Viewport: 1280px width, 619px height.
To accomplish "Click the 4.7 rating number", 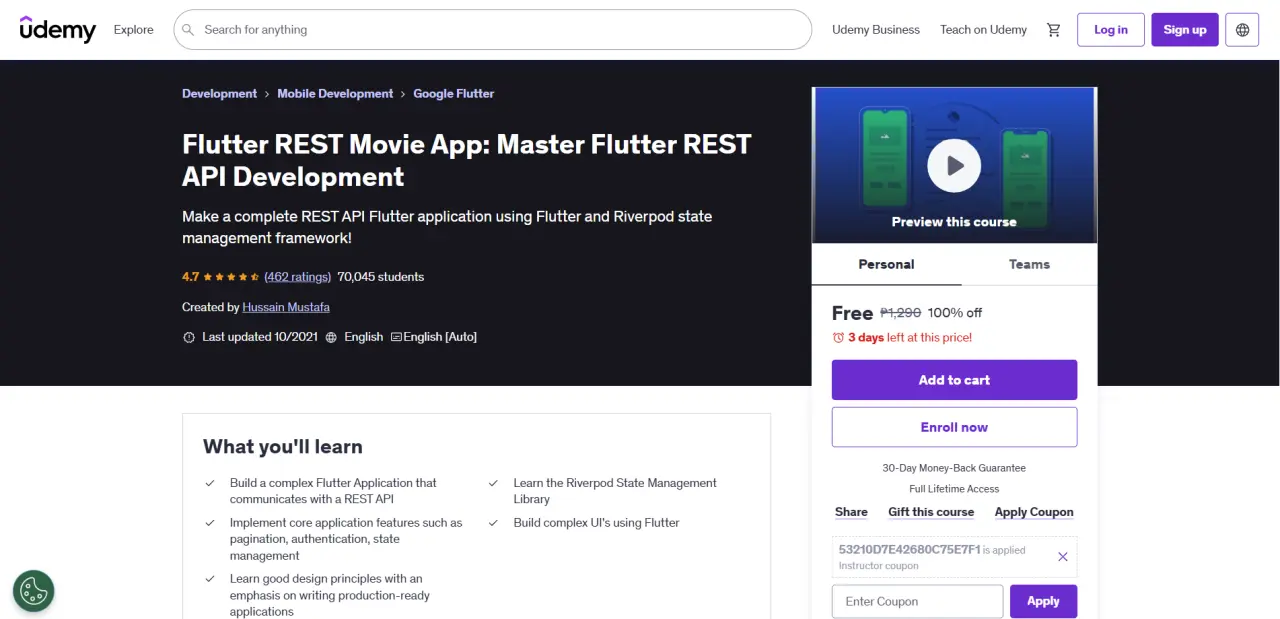I will (191, 277).
